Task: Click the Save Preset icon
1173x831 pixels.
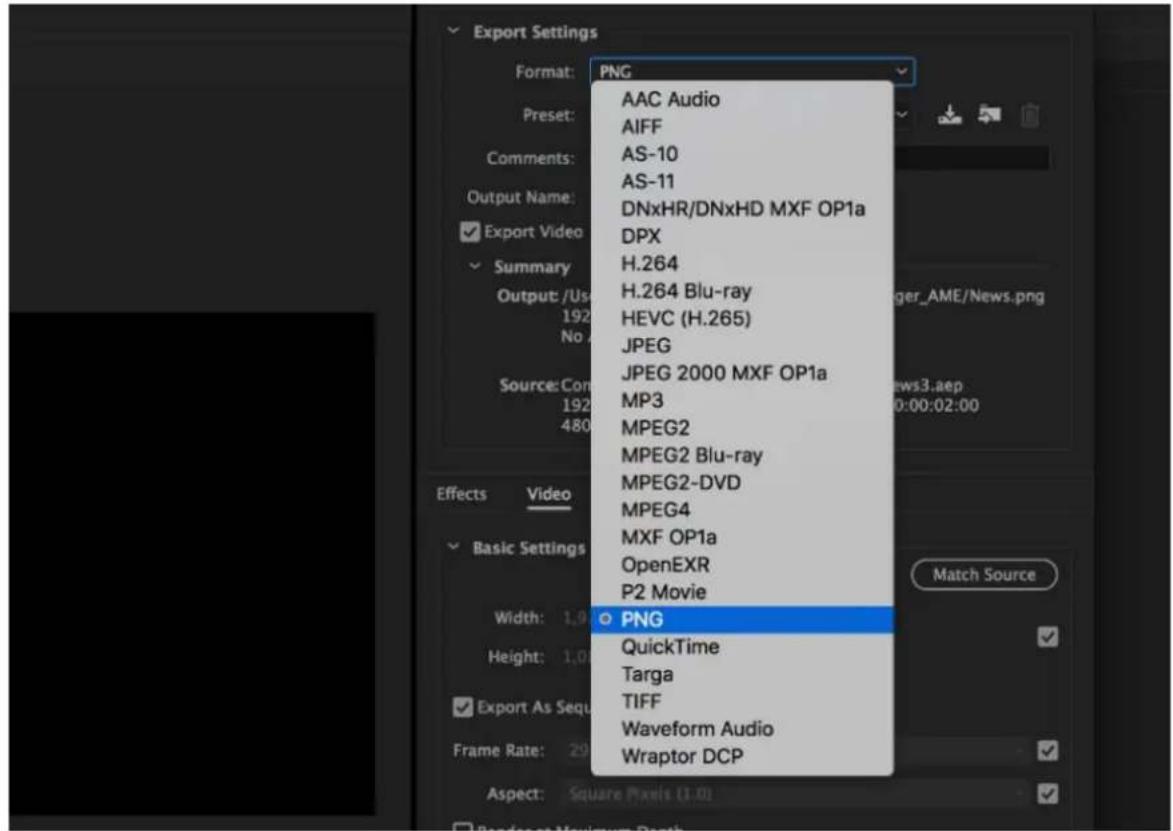Action: (x=949, y=115)
